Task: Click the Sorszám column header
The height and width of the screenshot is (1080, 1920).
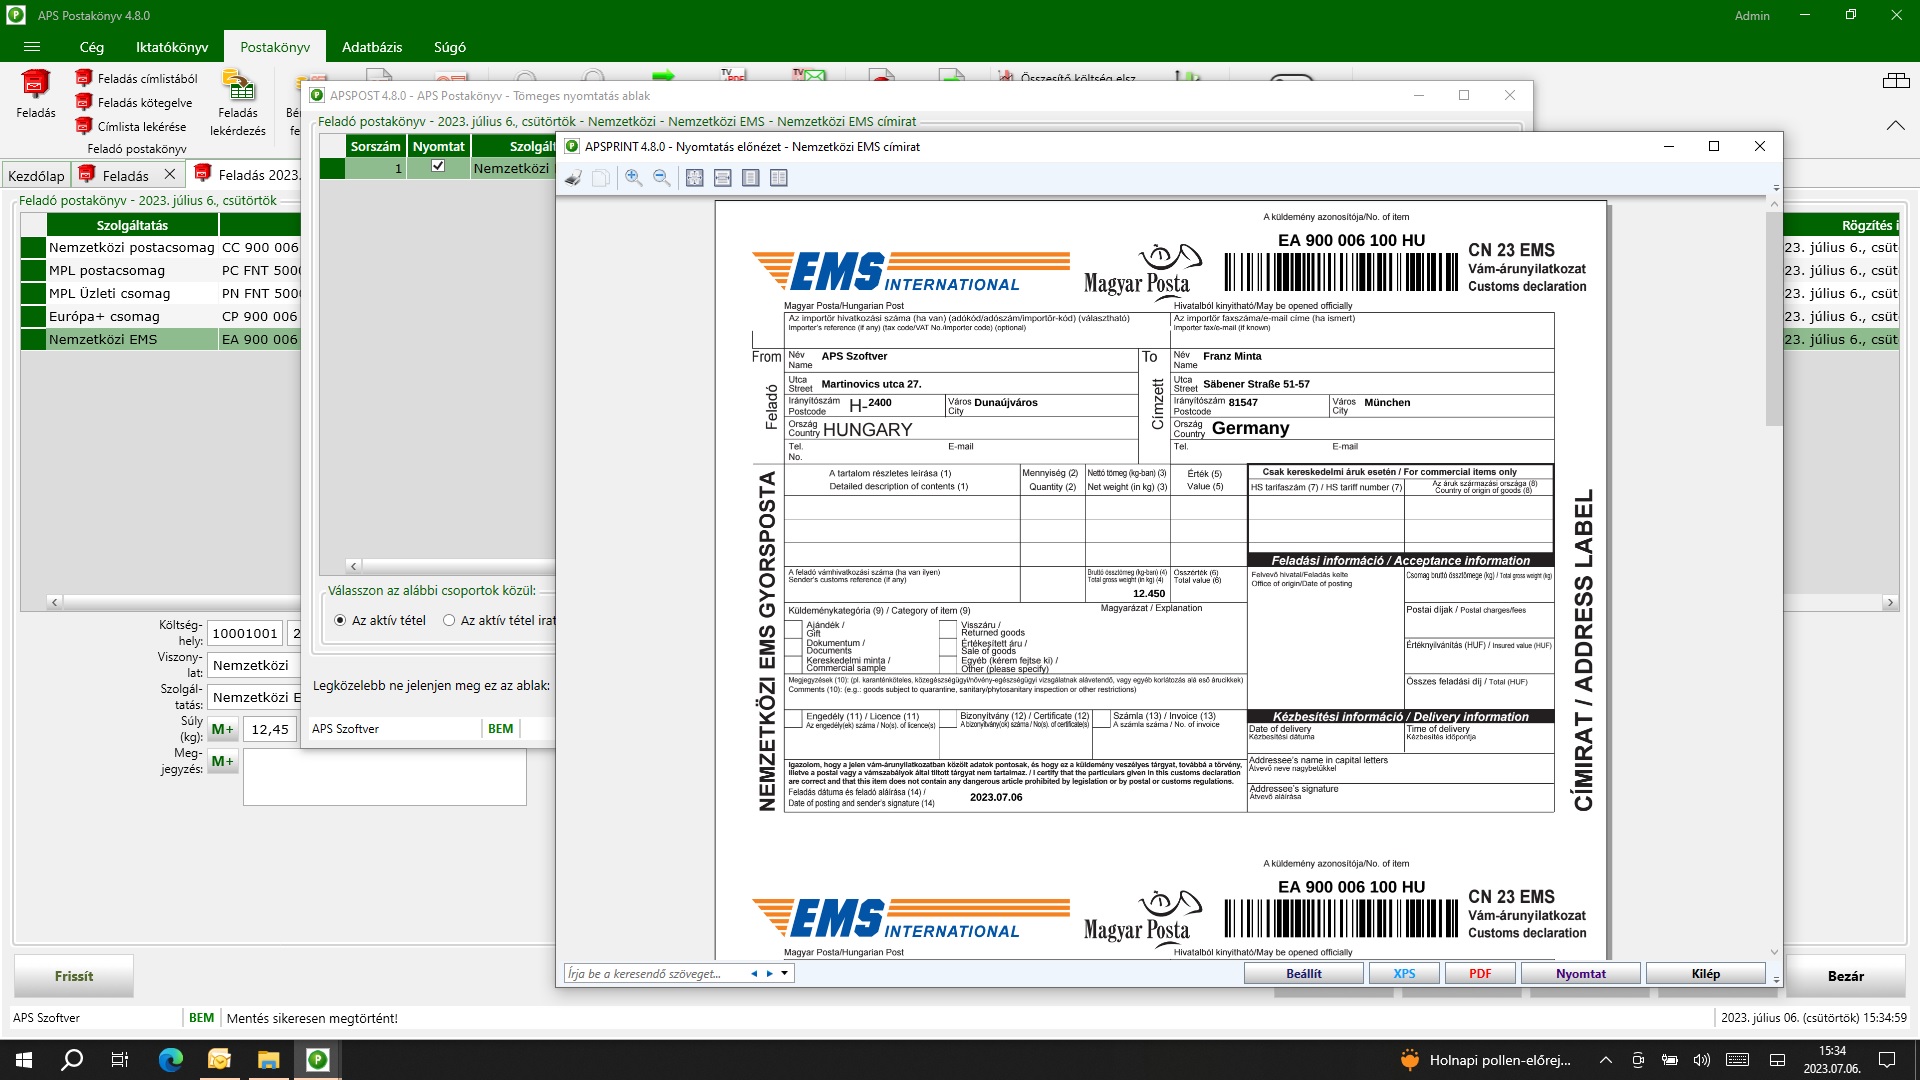Action: click(376, 146)
